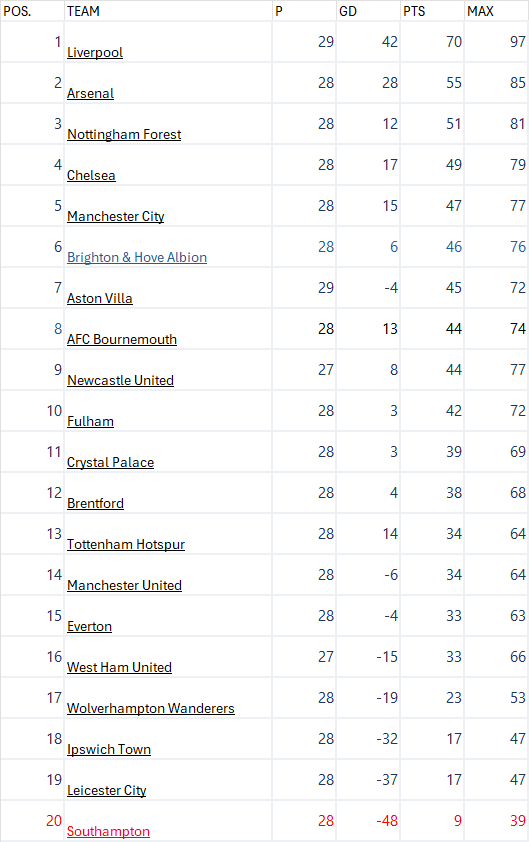529x842 pixels.
Task: Select the Aston Villa link
Action: [x=99, y=299]
